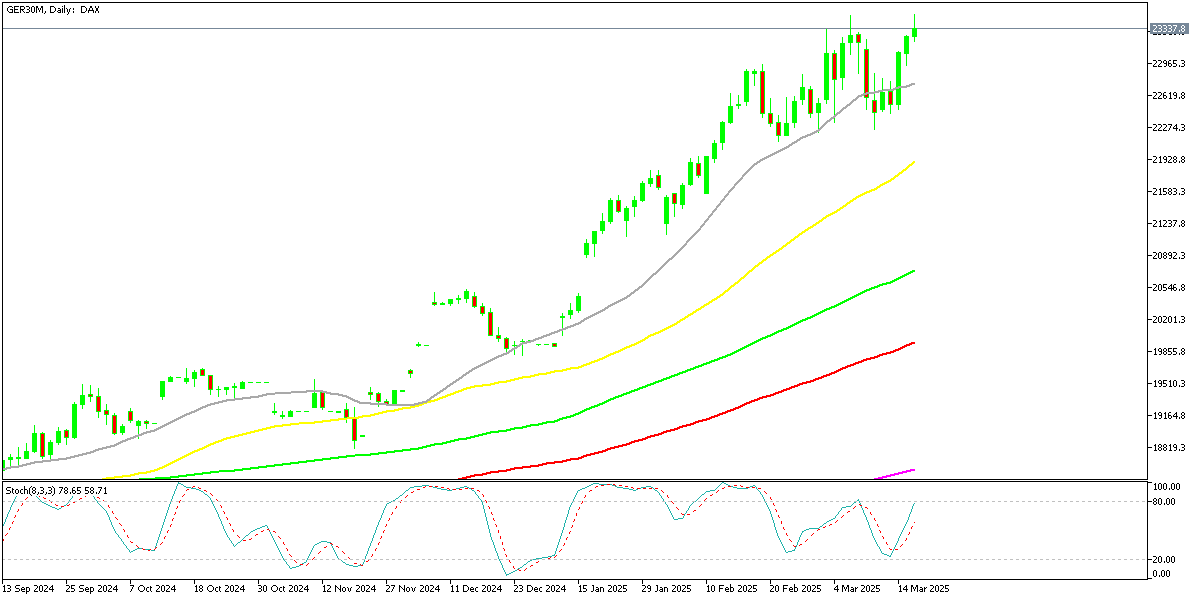This screenshot has height=600, width=1200.
Task: Click the 12 Nov 2024 date label
Action: 349,589
